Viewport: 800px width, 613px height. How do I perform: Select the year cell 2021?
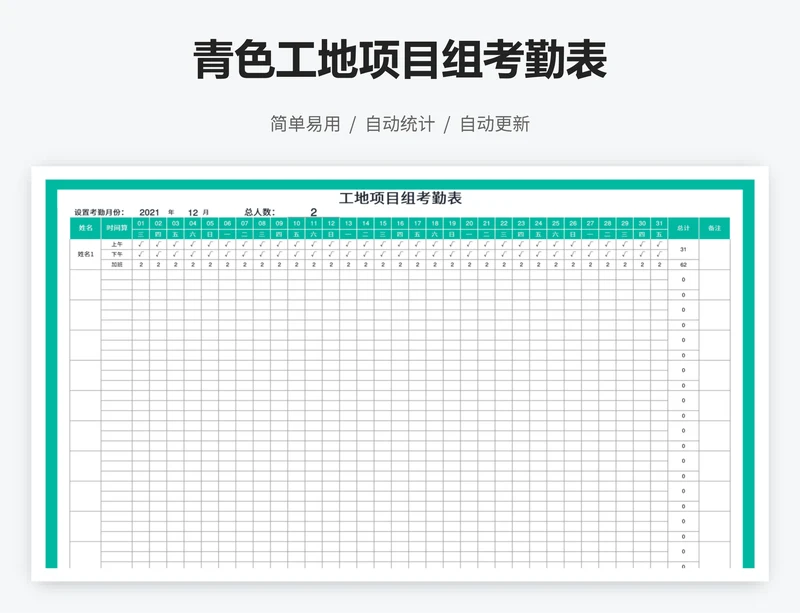point(149,212)
